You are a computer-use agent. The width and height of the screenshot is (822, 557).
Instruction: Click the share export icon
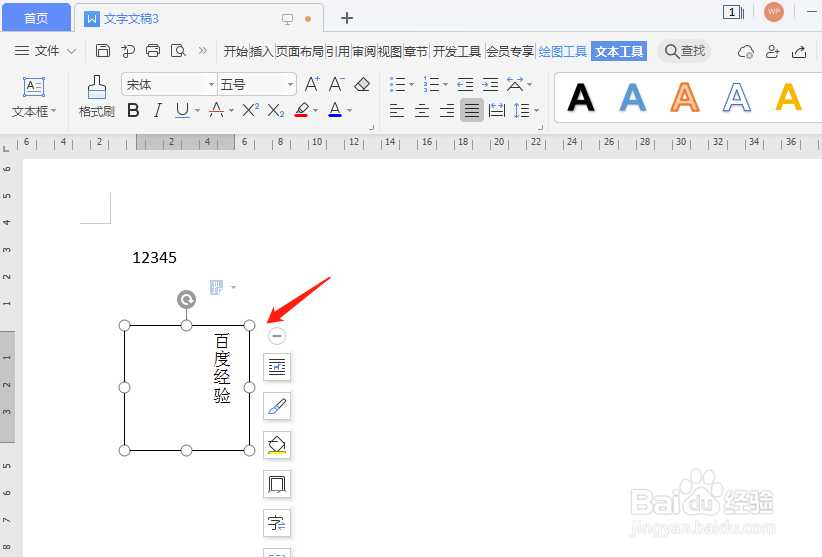pos(799,51)
